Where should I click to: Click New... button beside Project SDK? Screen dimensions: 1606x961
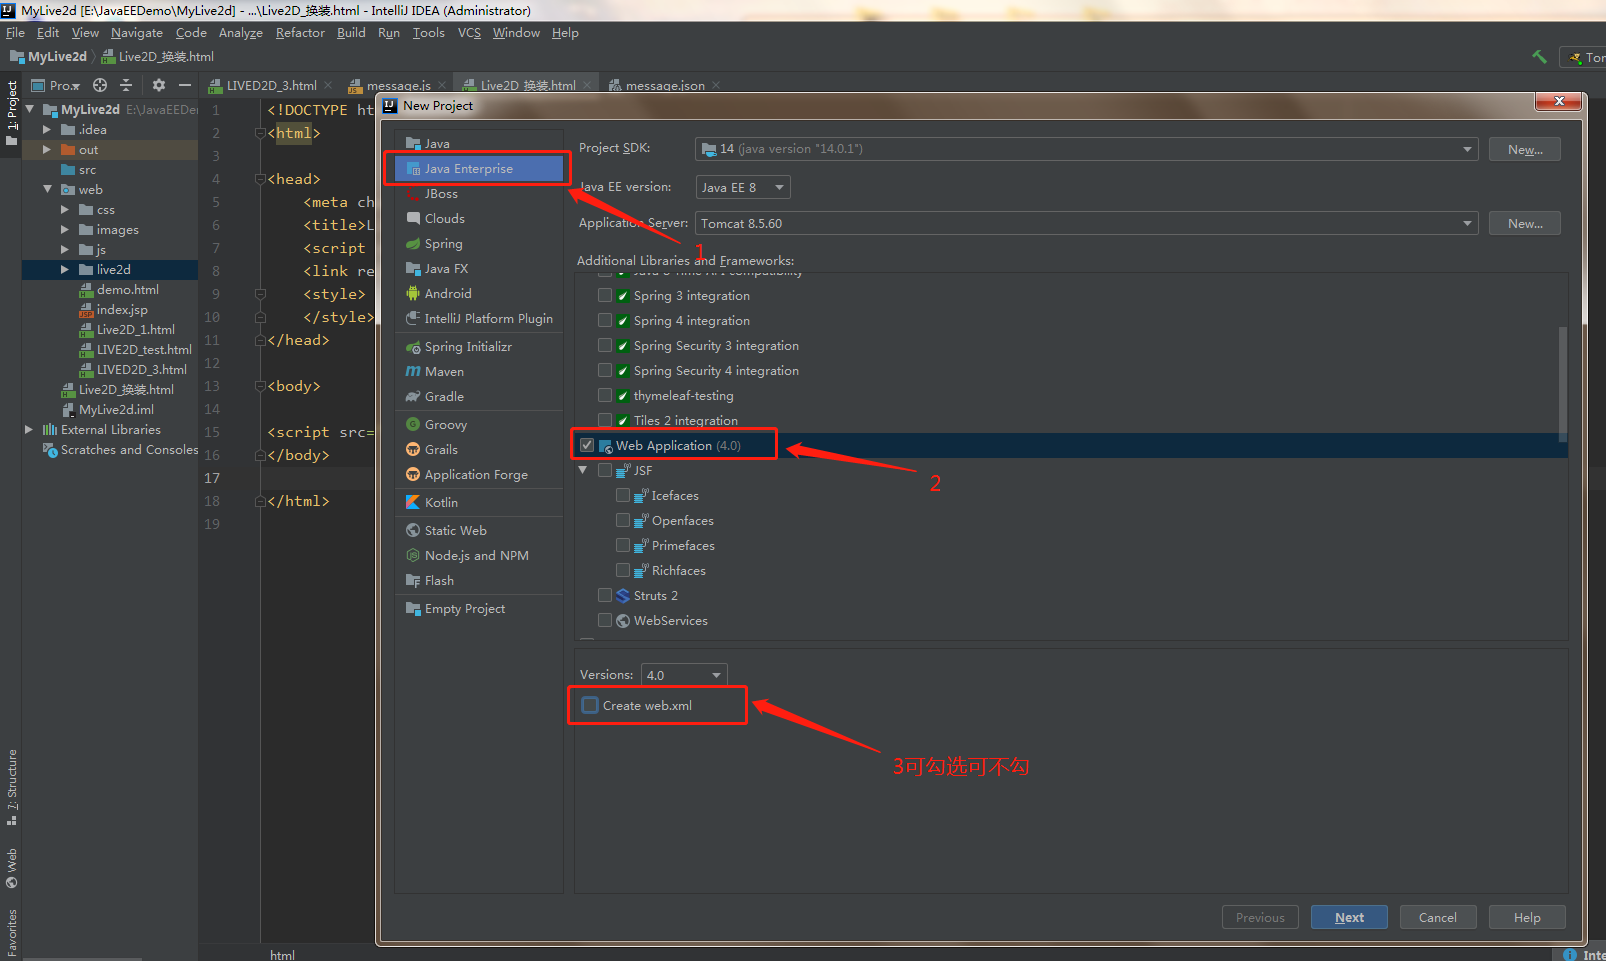pos(1525,150)
